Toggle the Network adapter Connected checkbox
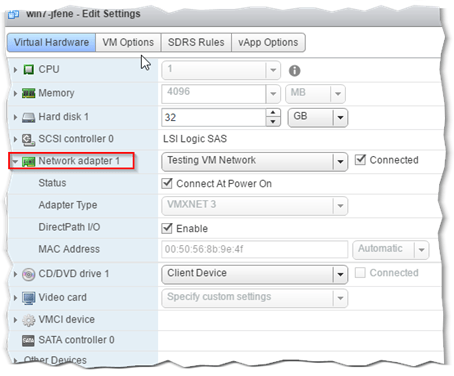This screenshot has height=376, width=454. pos(360,160)
